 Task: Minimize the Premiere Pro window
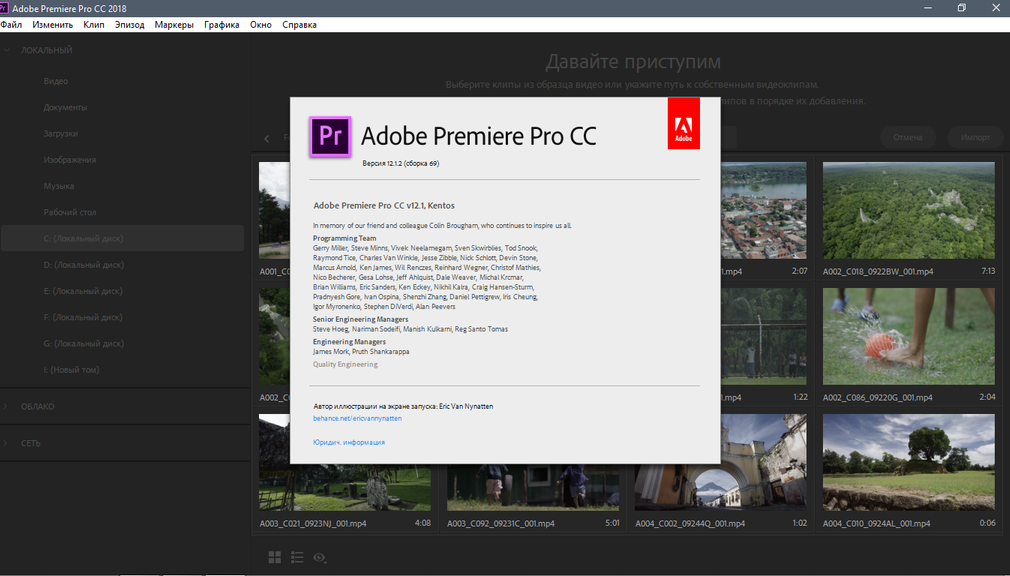928,8
